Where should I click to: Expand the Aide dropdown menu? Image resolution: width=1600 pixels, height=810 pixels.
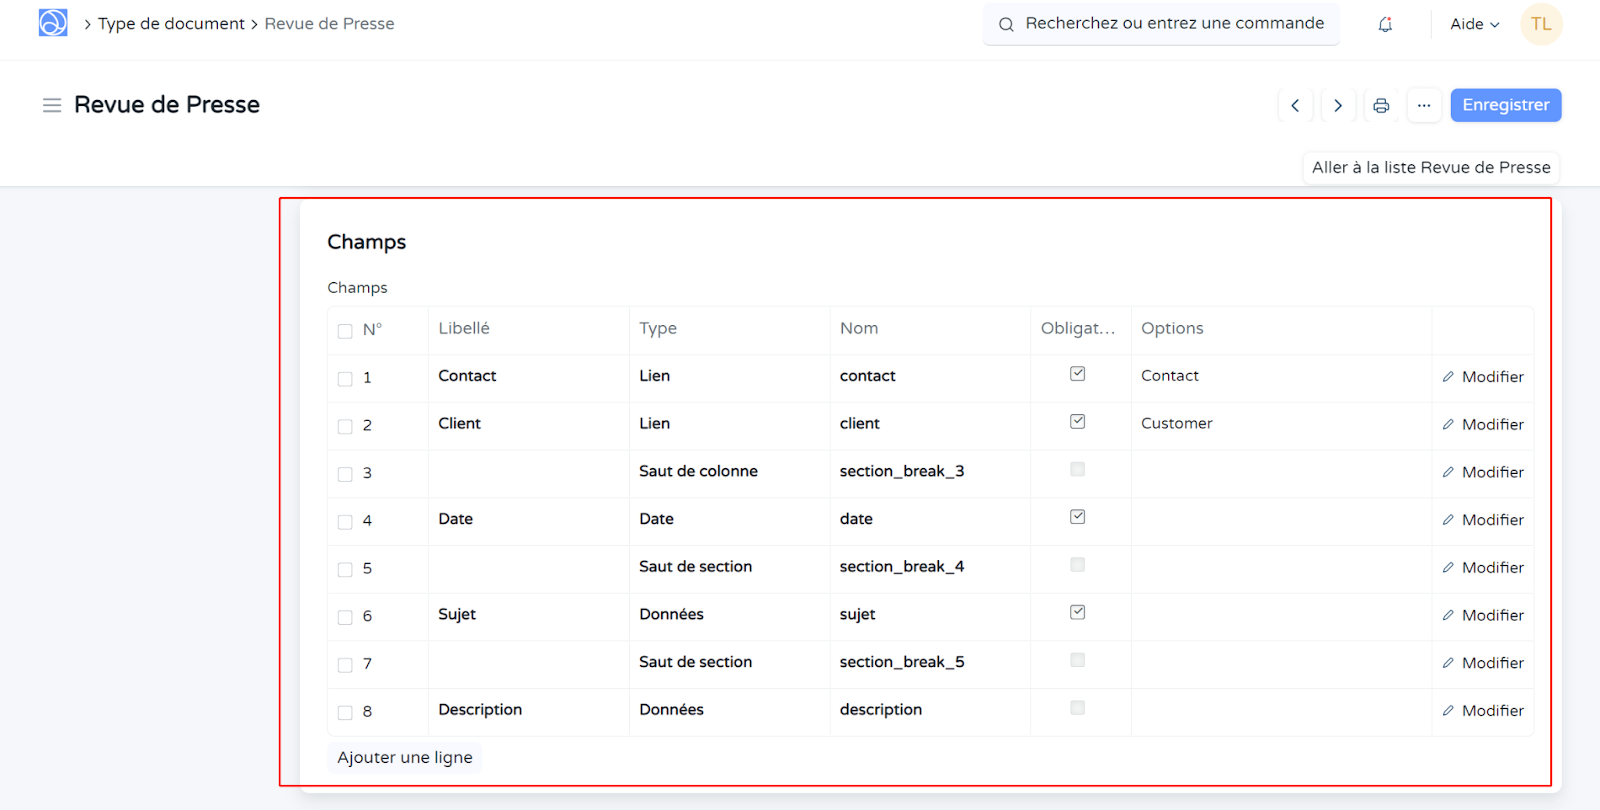tap(1474, 24)
